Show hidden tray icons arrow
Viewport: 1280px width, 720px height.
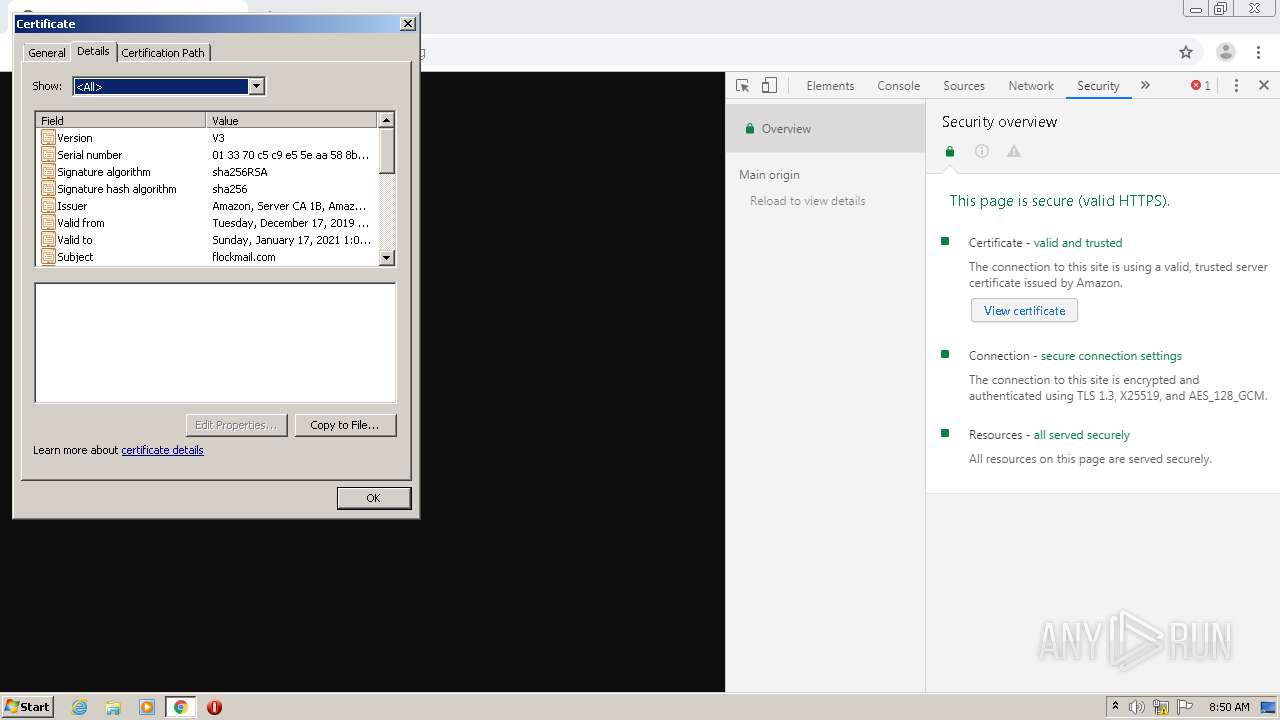pyautogui.click(x=1115, y=706)
